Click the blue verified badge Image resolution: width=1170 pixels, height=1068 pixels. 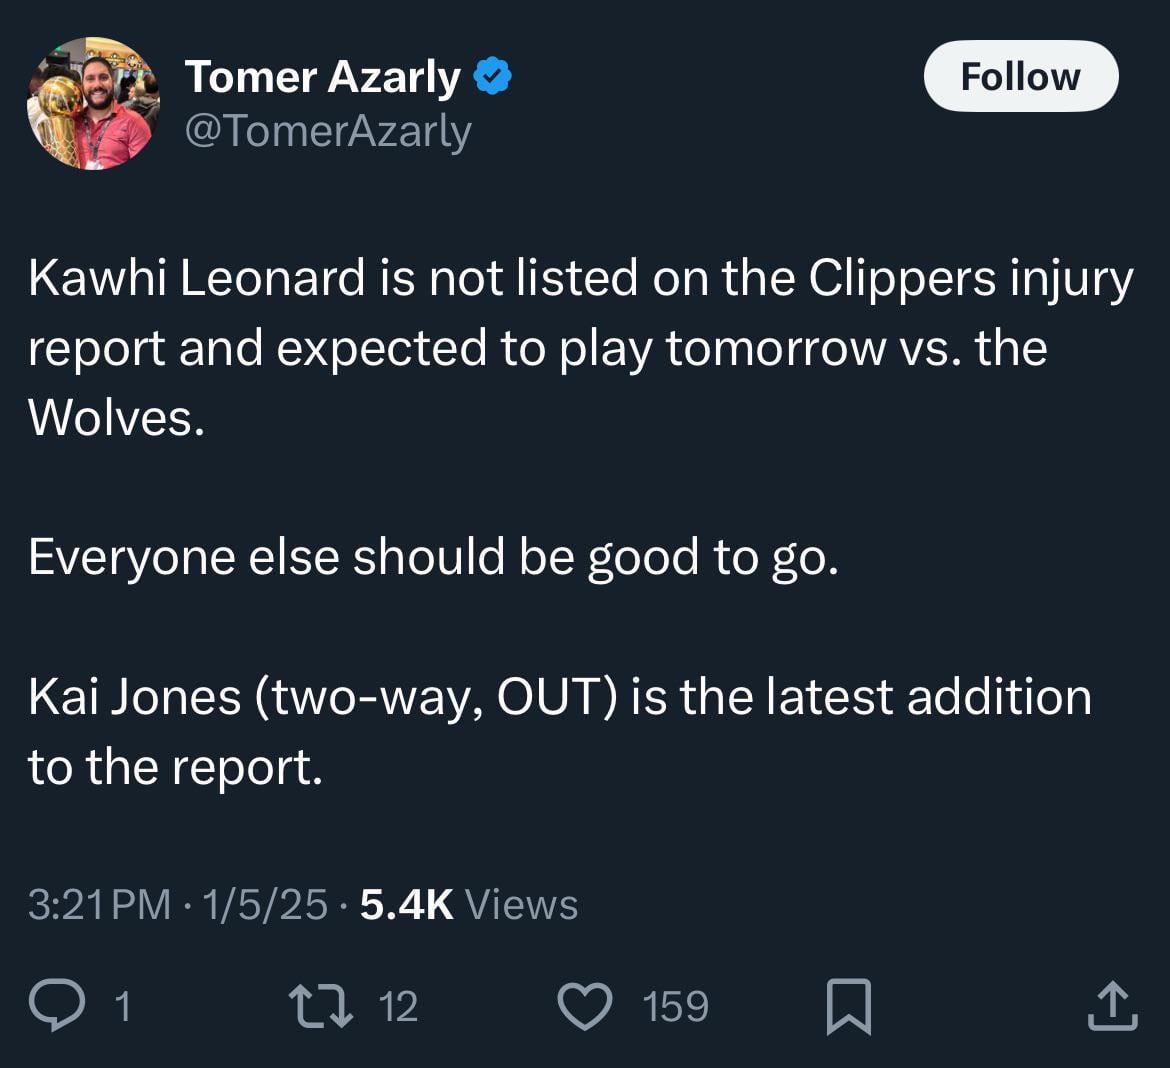(492, 77)
